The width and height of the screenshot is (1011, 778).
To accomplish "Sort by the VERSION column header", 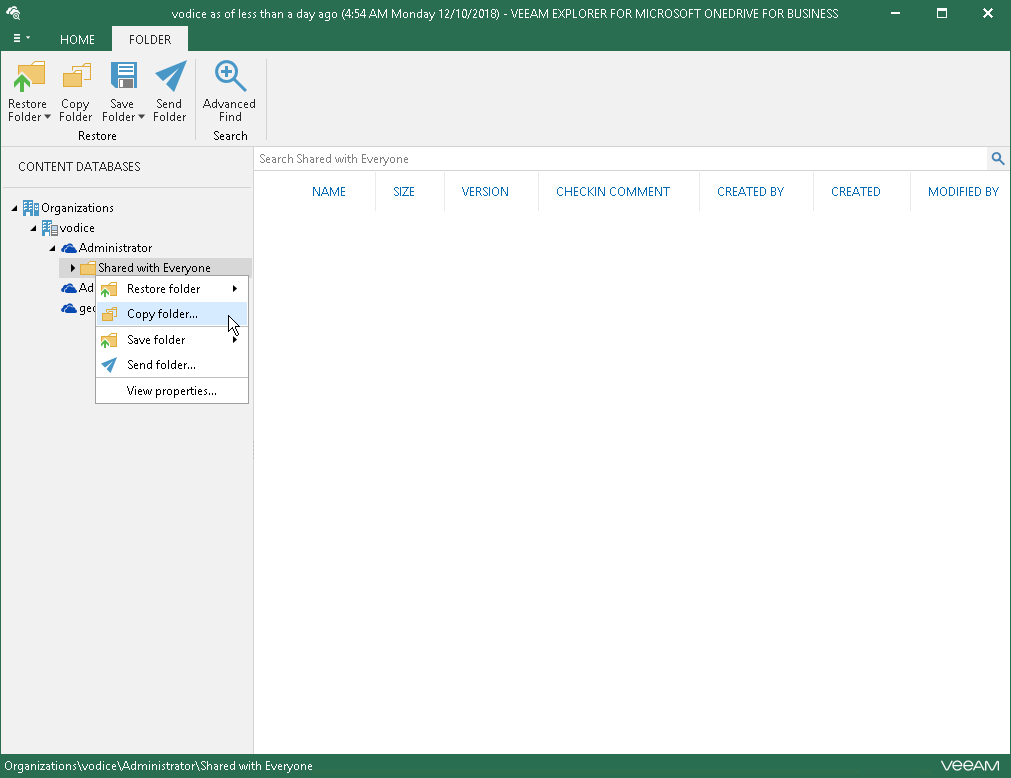I will click(x=485, y=191).
